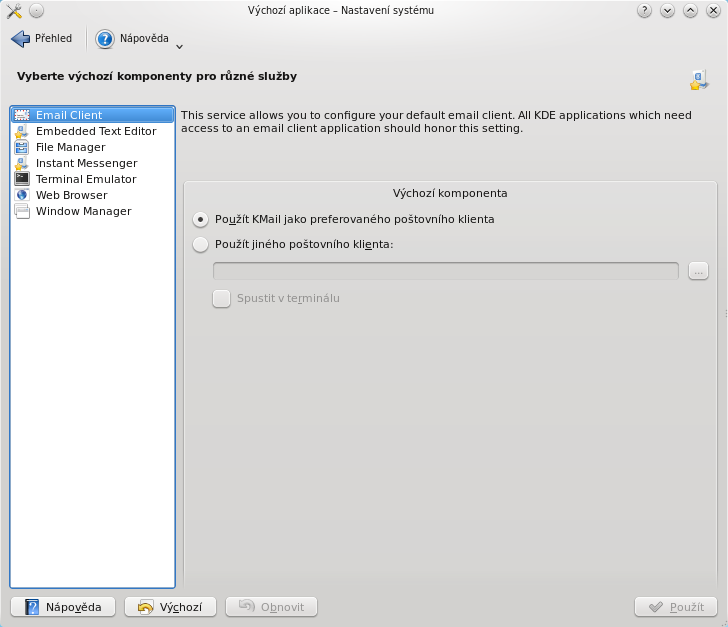Click the Použít apply button
Image resolution: width=728 pixels, height=627 pixels.
(676, 607)
